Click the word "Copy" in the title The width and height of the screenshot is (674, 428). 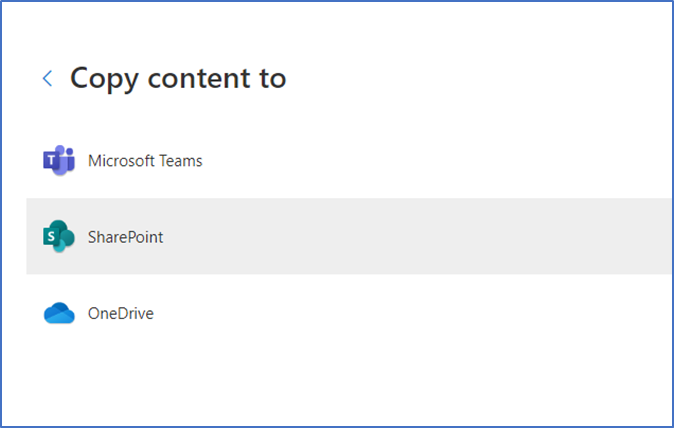[104, 80]
